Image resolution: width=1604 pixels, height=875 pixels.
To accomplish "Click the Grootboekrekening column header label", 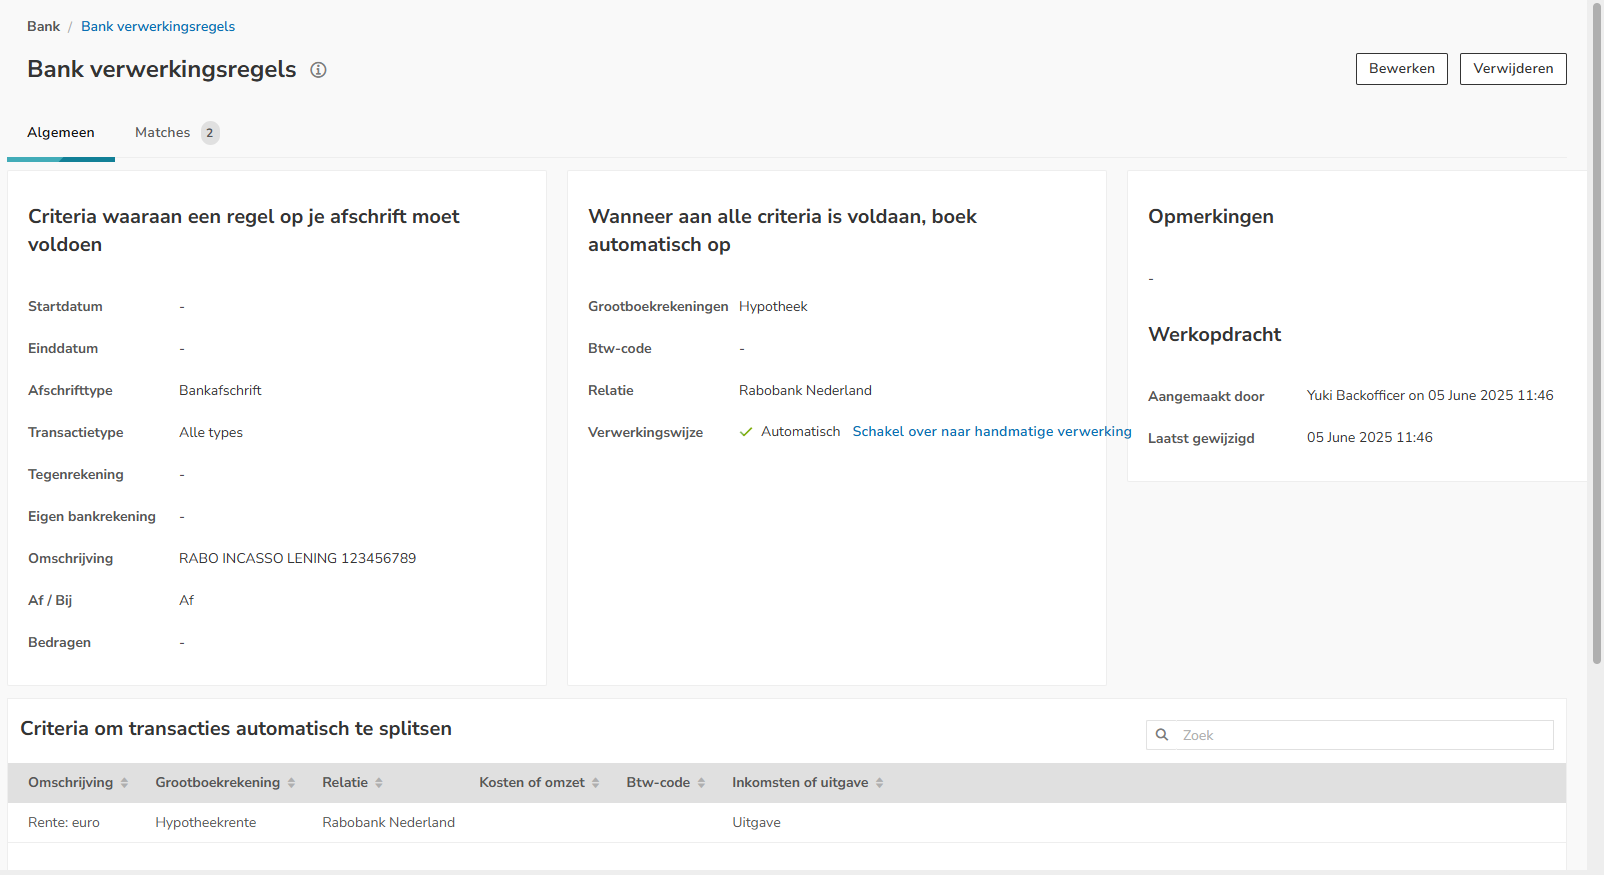I will [217, 783].
